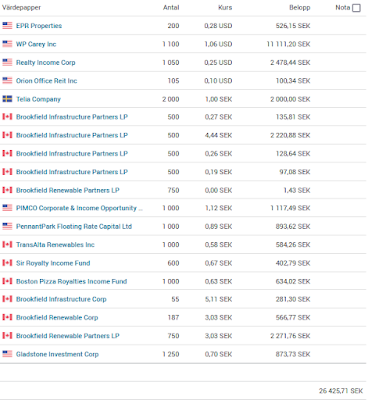
Task: Select the 1 250 quantity for Gladstone Investment
Action: click(171, 354)
